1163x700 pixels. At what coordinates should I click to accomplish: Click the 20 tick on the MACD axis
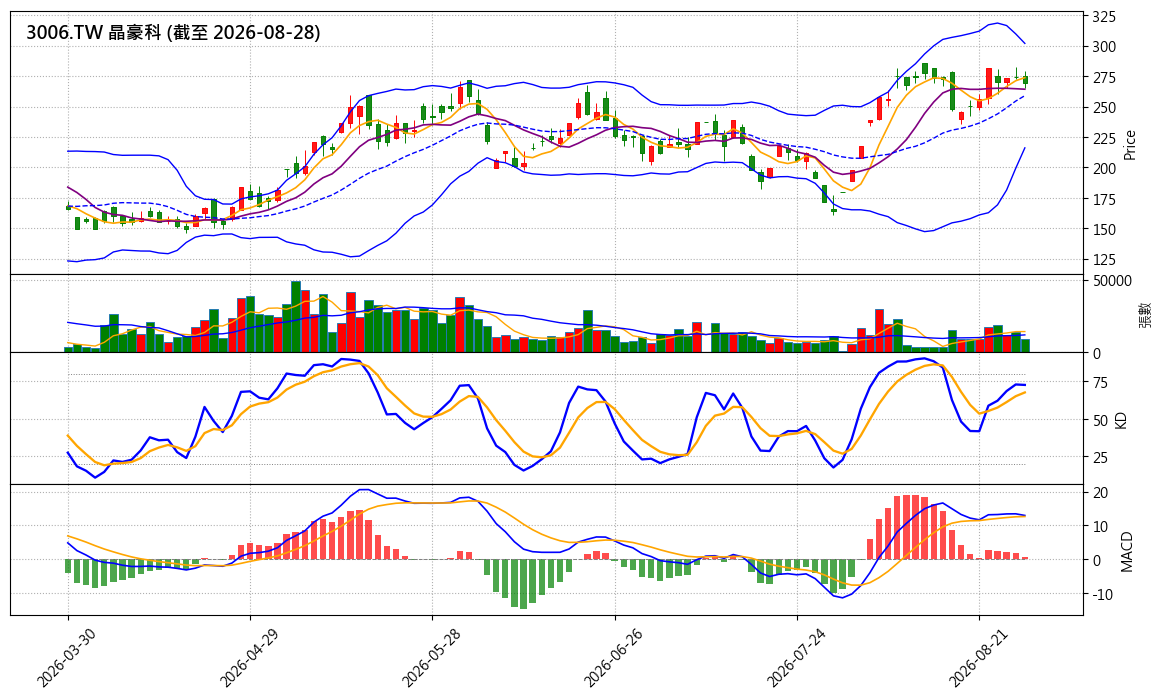[x=1101, y=492]
